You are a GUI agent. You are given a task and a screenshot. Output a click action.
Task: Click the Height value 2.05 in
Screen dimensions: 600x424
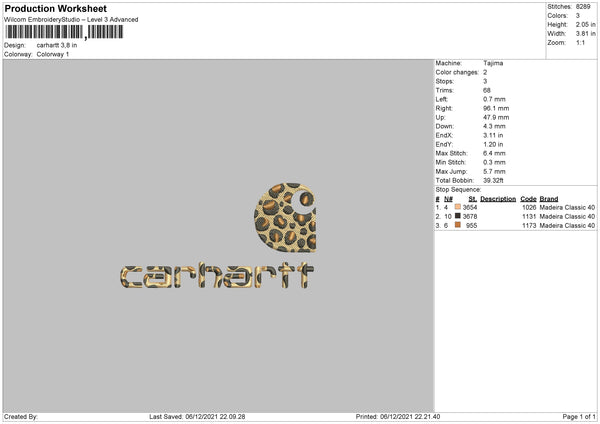(585, 24)
